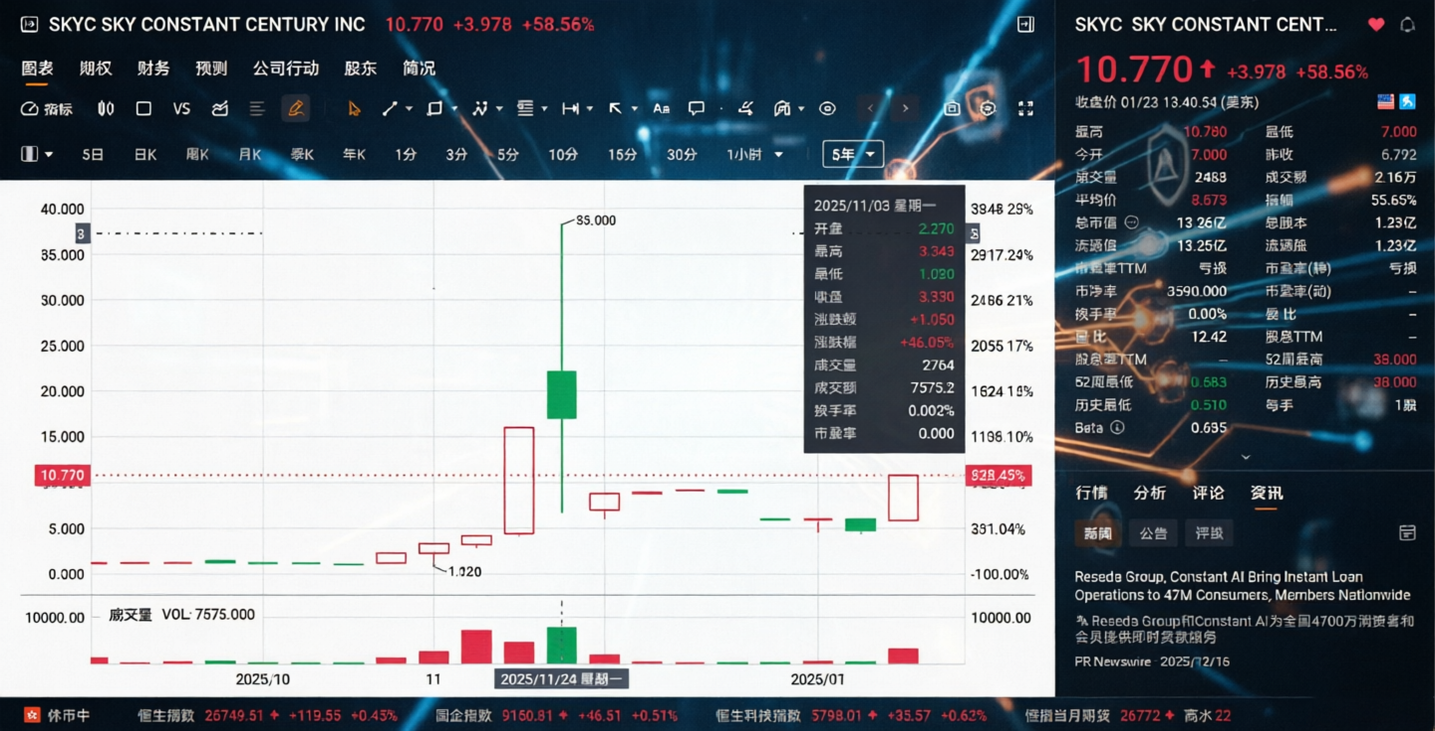The image size is (1435, 731).
Task: Expand more quote details chevron
Action: (x=1245, y=457)
